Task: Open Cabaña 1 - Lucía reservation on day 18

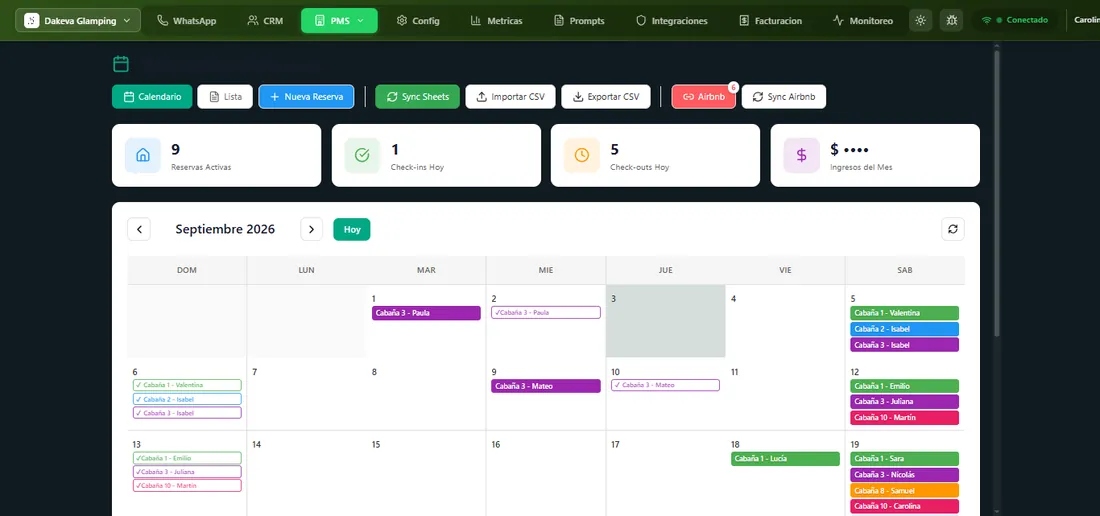Action: (785, 459)
